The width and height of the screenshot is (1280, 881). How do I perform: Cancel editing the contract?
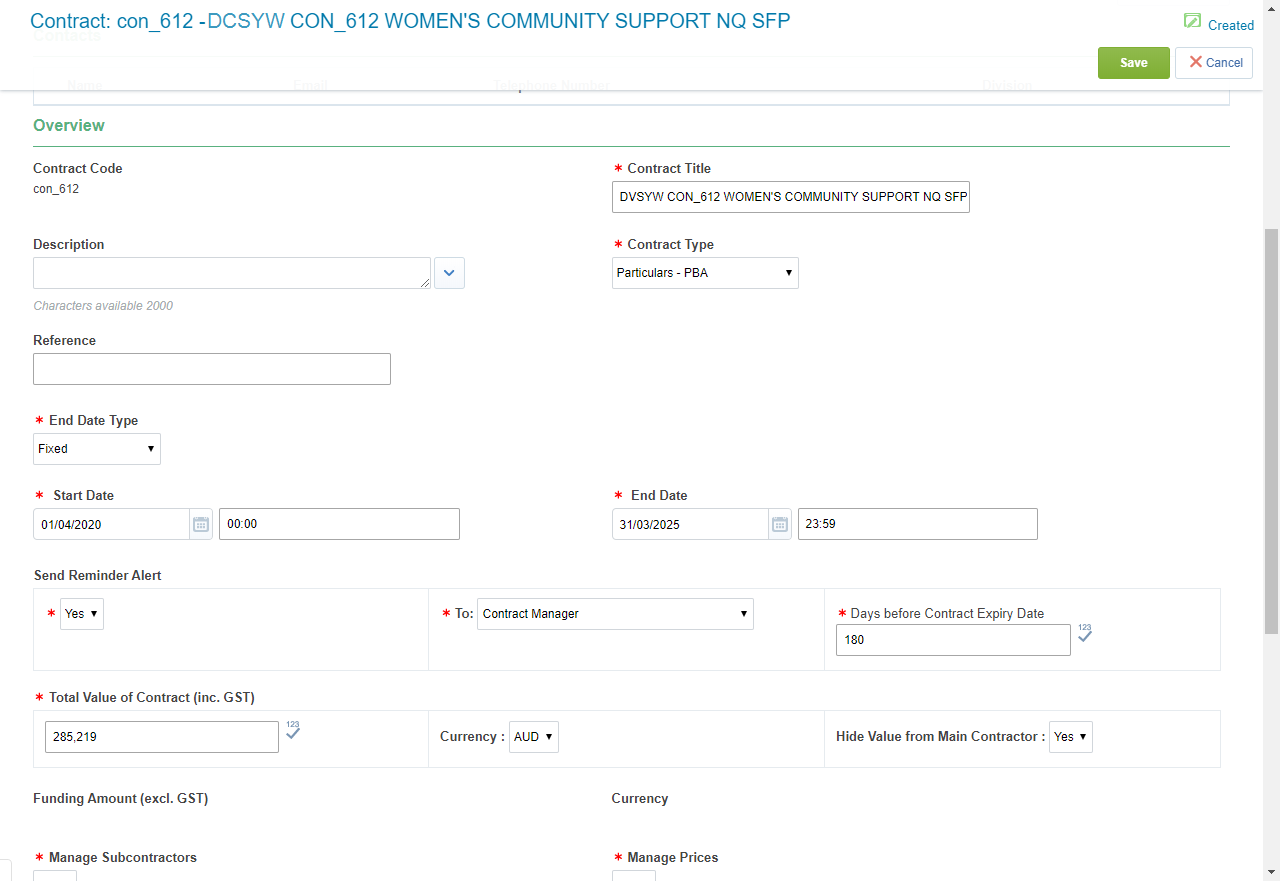(x=1214, y=62)
